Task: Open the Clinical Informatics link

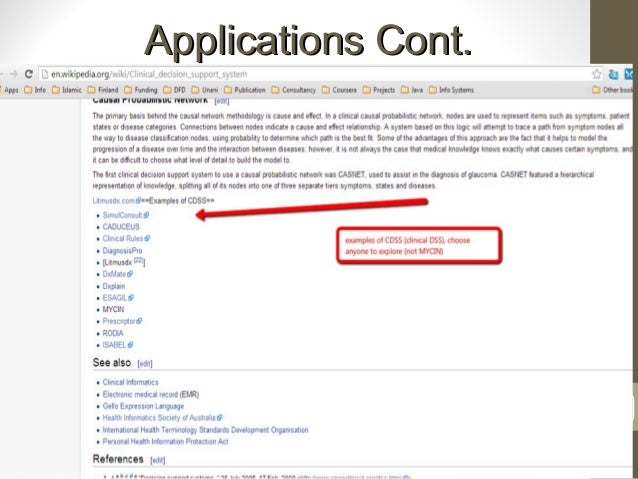Action: pyautogui.click(x=130, y=382)
